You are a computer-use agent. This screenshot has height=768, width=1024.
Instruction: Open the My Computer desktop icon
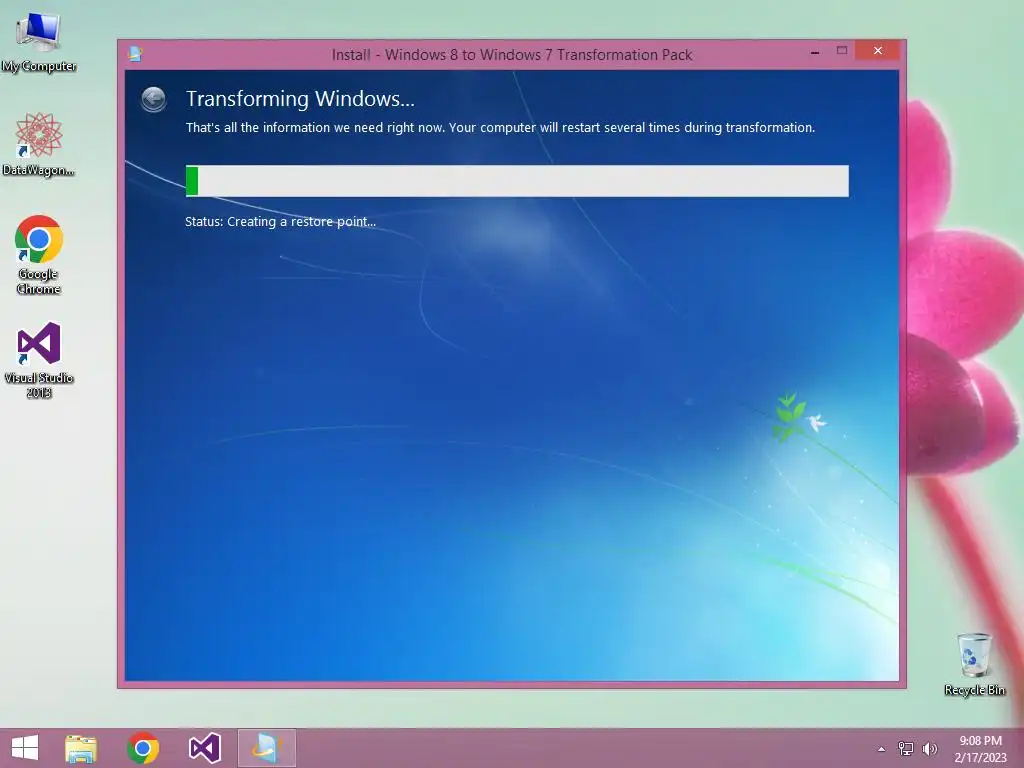pyautogui.click(x=39, y=42)
